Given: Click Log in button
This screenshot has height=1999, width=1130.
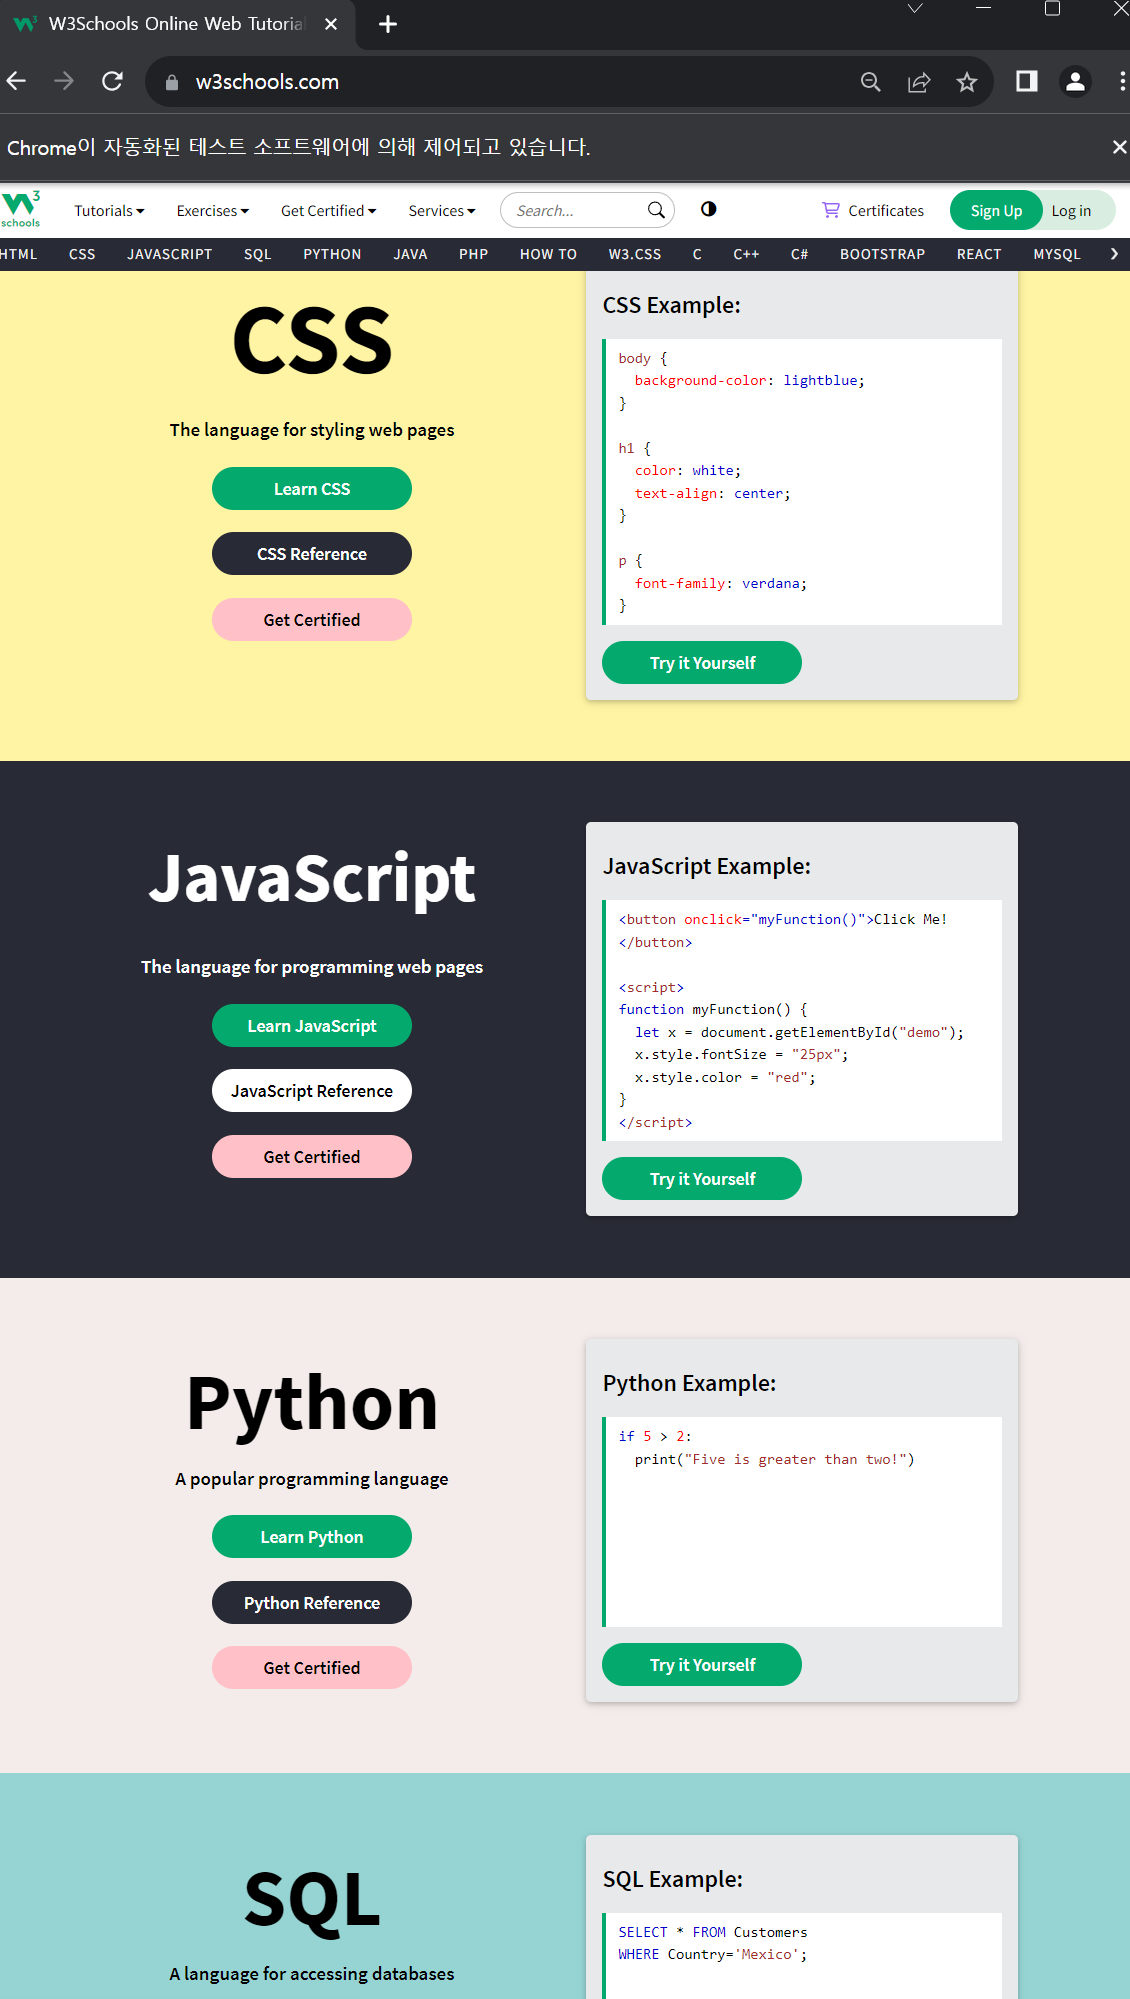Looking at the screenshot, I should pos(1071,211).
